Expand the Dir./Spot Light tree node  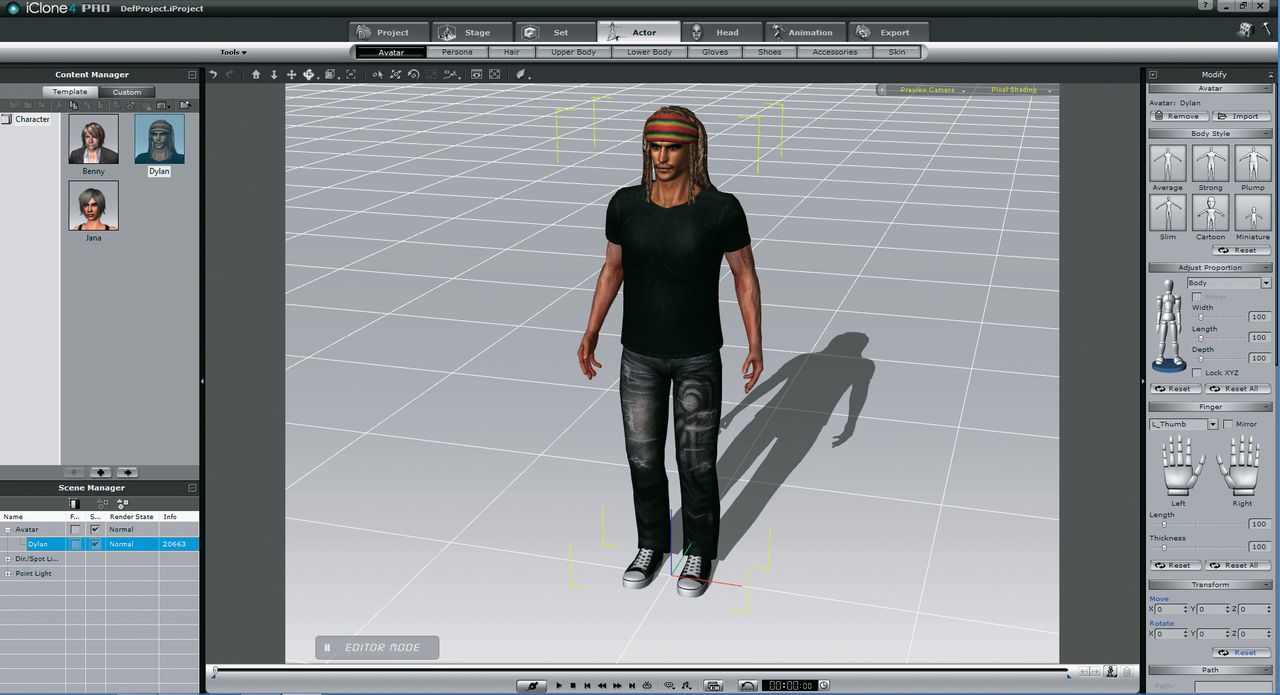click(8, 559)
